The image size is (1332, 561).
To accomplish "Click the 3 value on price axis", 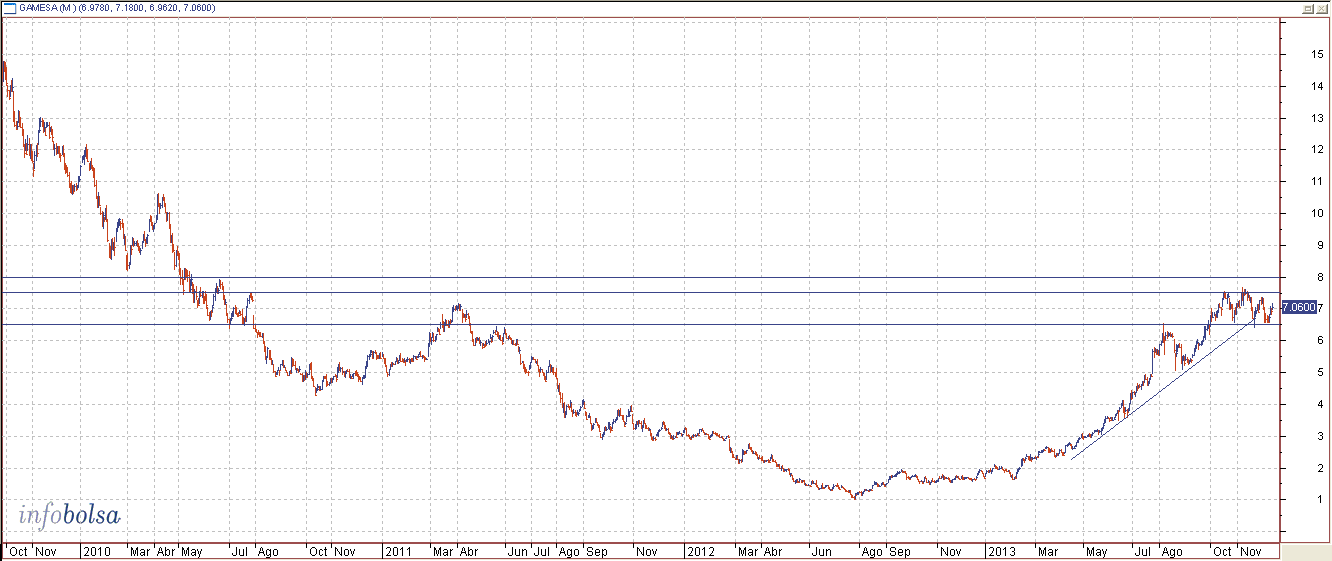I will (x=1319, y=436).
